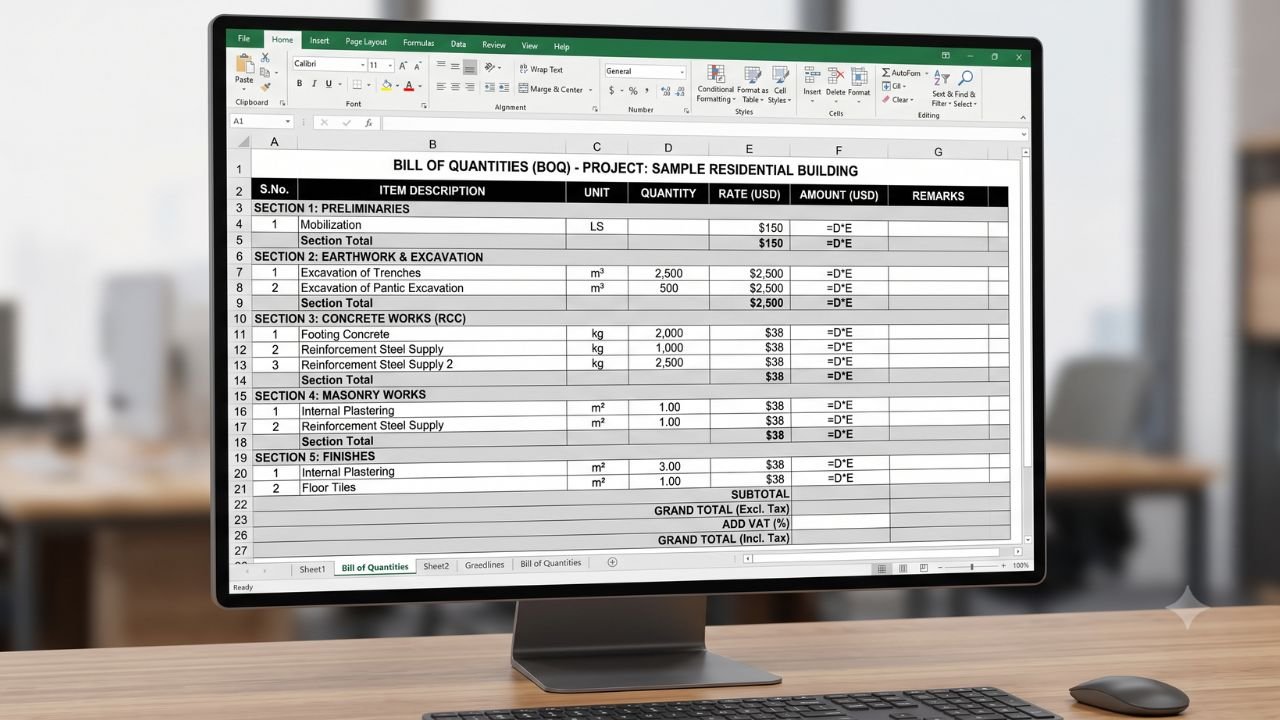Switch to Normal view in status bar
This screenshot has height=720, width=1280.
[882, 569]
